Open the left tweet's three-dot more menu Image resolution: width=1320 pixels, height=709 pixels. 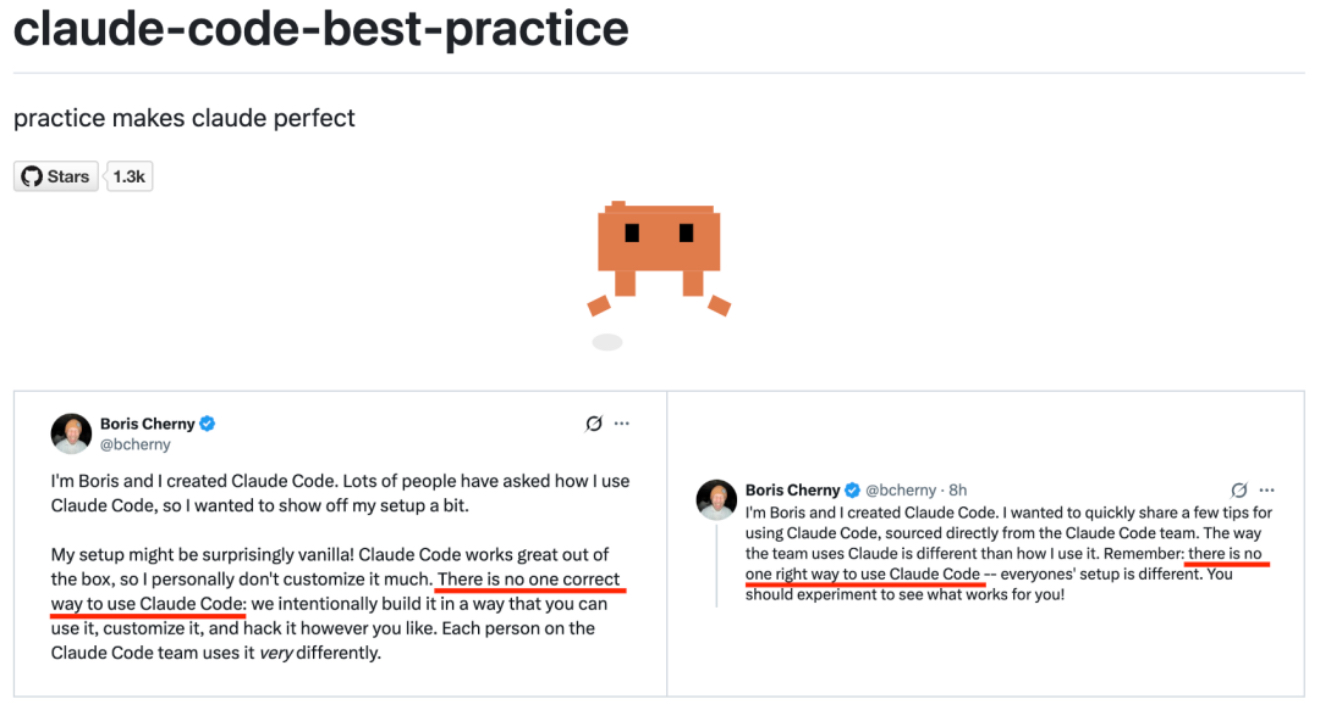622,423
